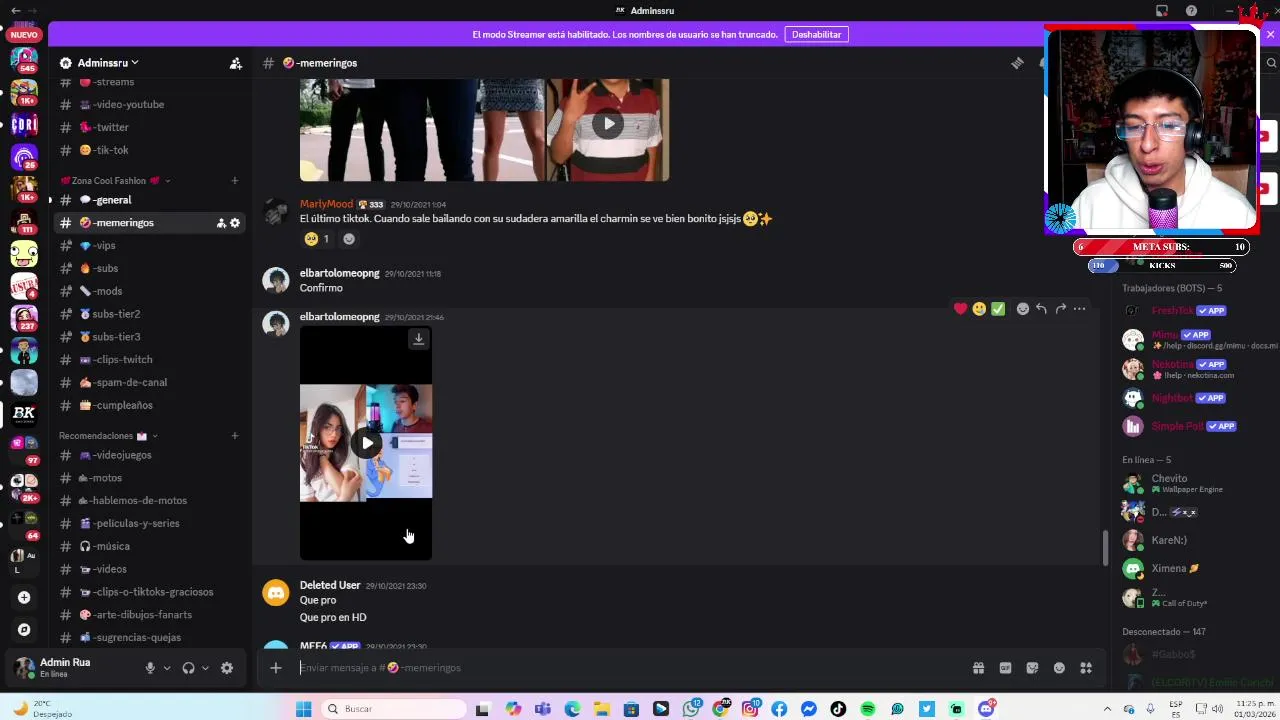Close the streamer mode banner
The height and width of the screenshot is (720, 1280).
1270,34
